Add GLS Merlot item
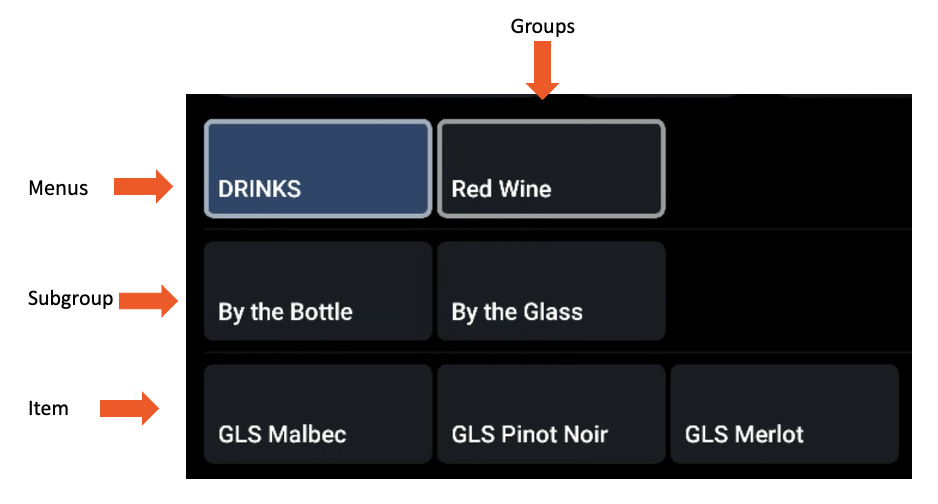The image size is (938, 504). [784, 414]
